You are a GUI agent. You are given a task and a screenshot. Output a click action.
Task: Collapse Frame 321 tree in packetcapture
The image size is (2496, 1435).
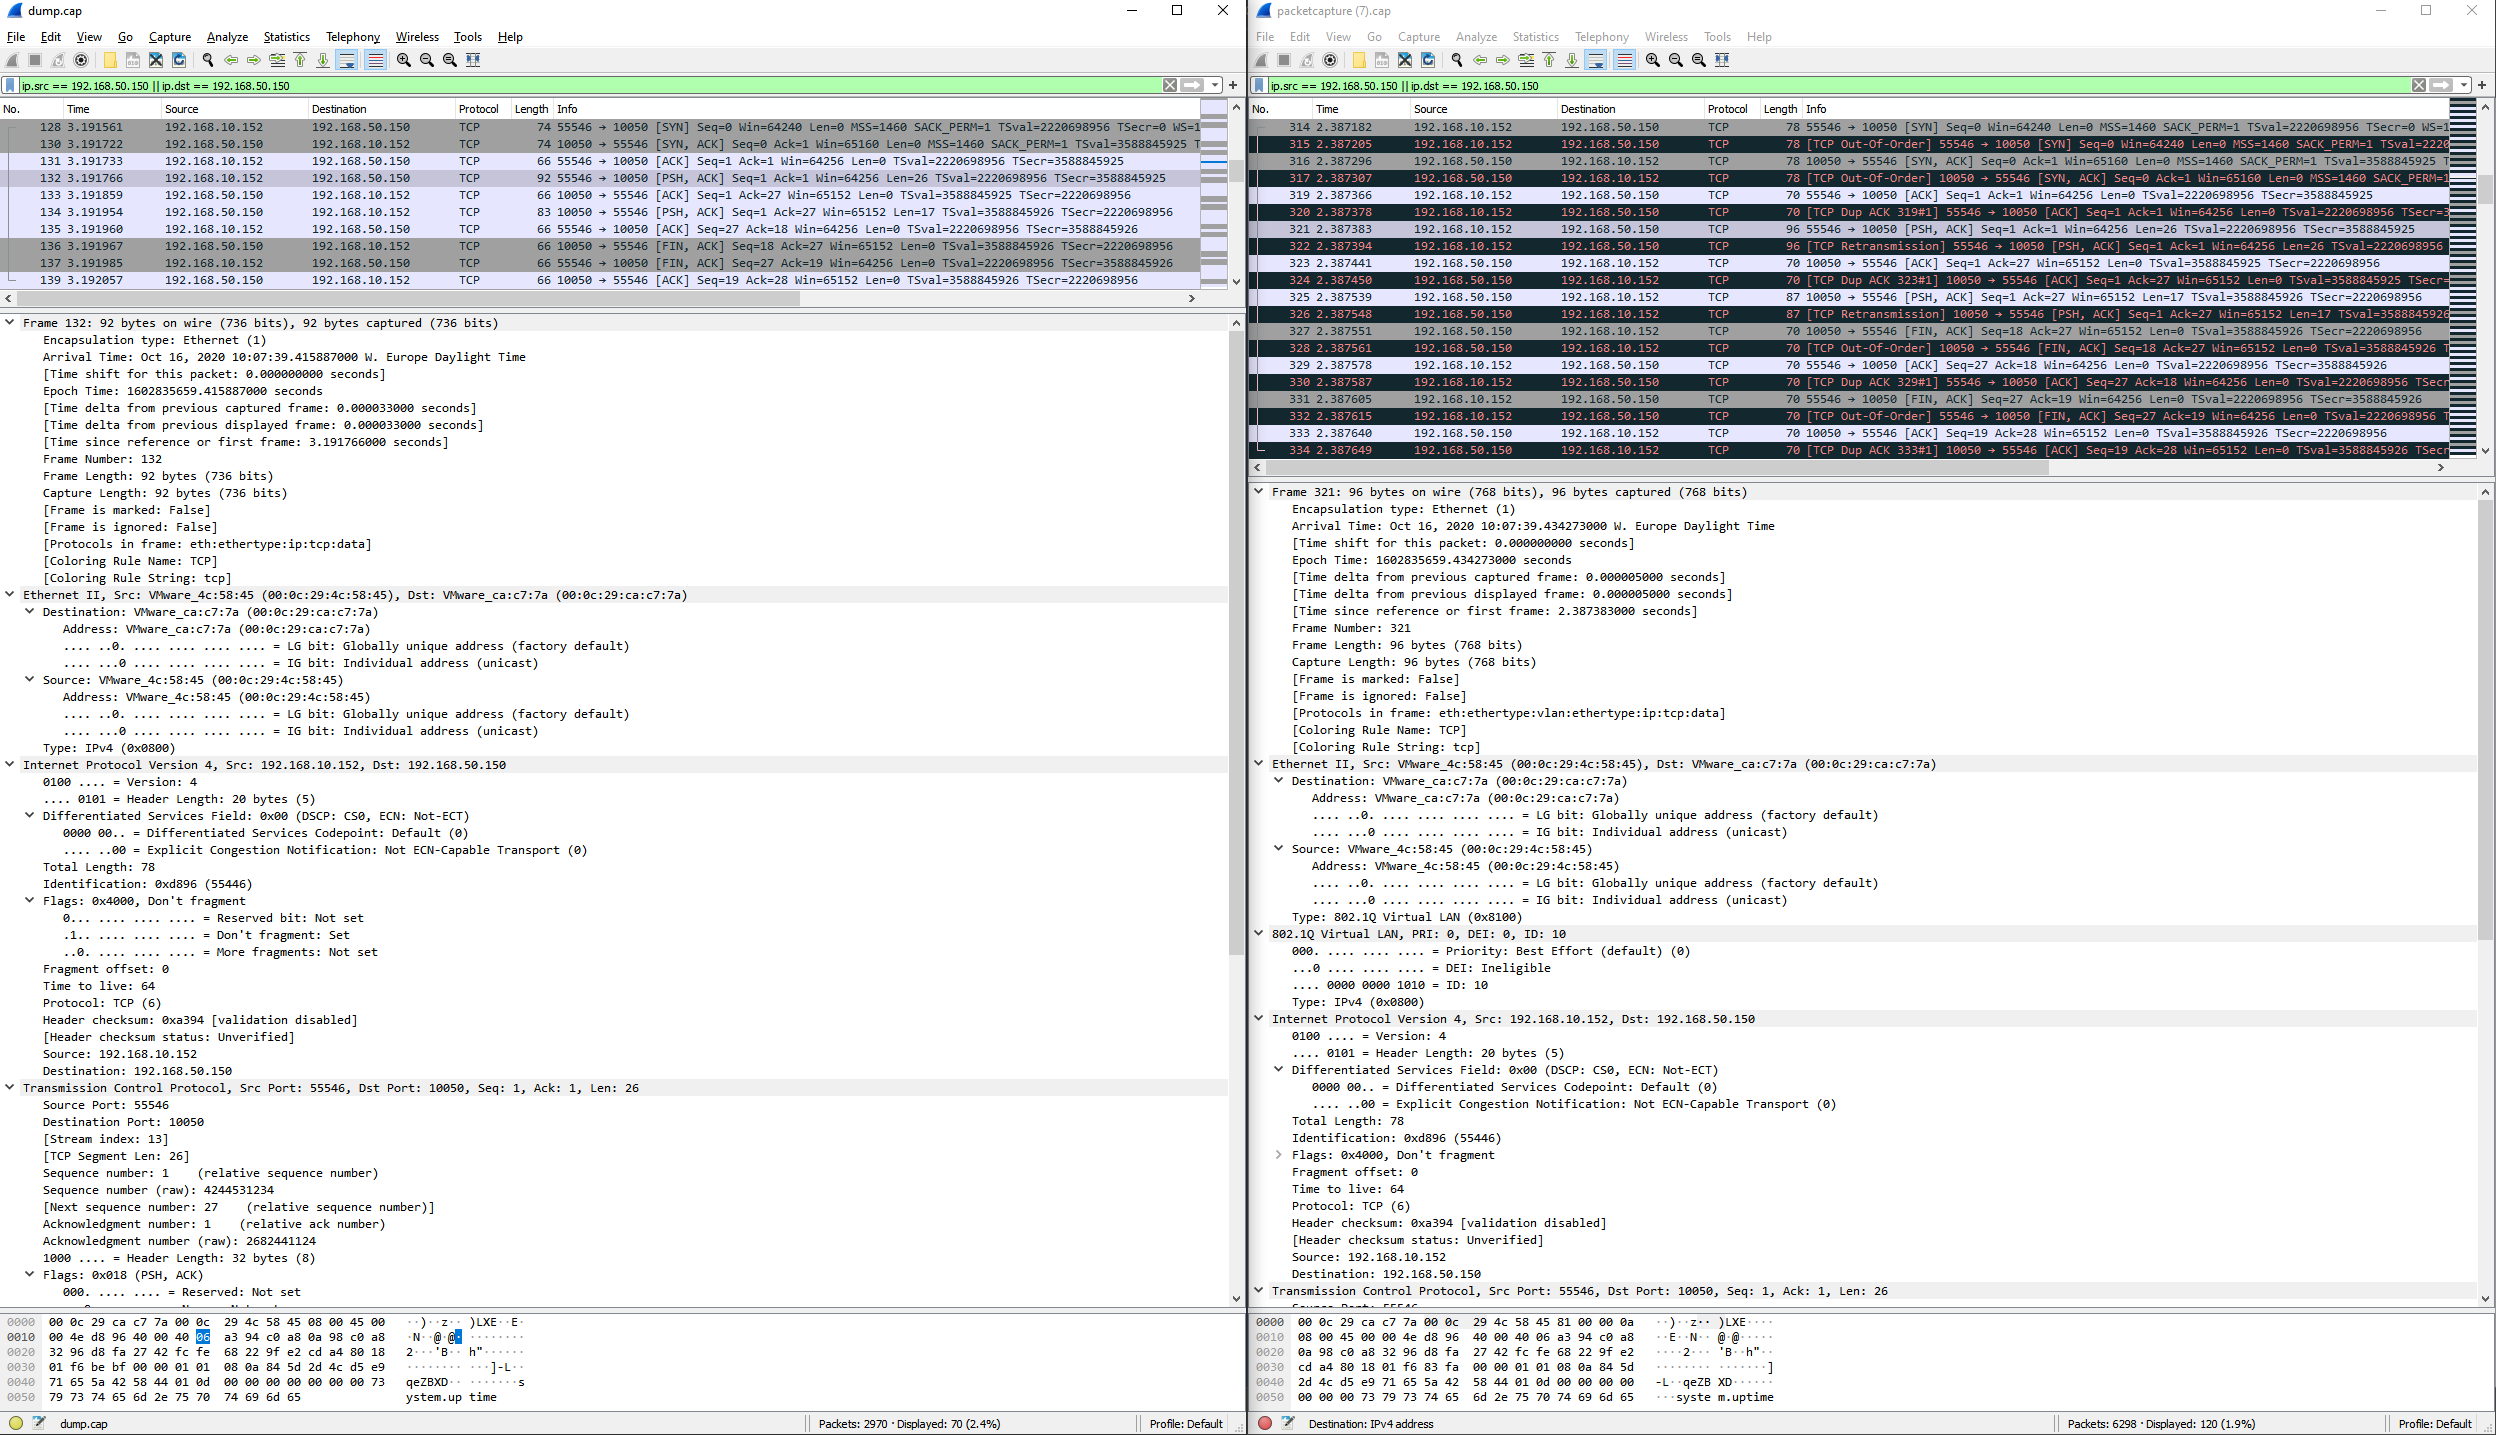pyautogui.click(x=1259, y=492)
